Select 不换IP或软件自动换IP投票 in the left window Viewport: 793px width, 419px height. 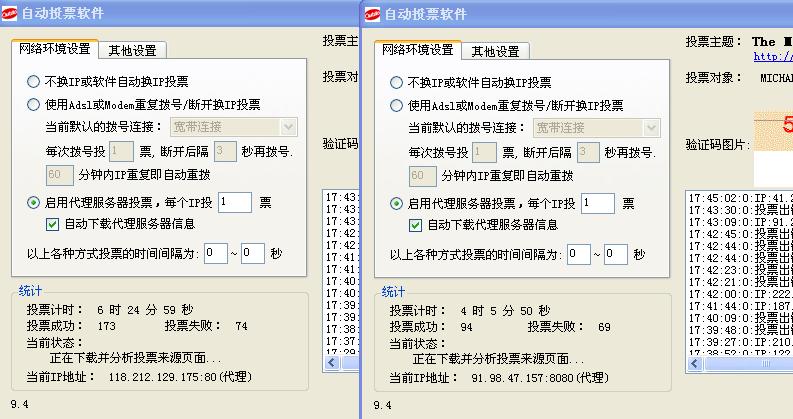(34, 82)
